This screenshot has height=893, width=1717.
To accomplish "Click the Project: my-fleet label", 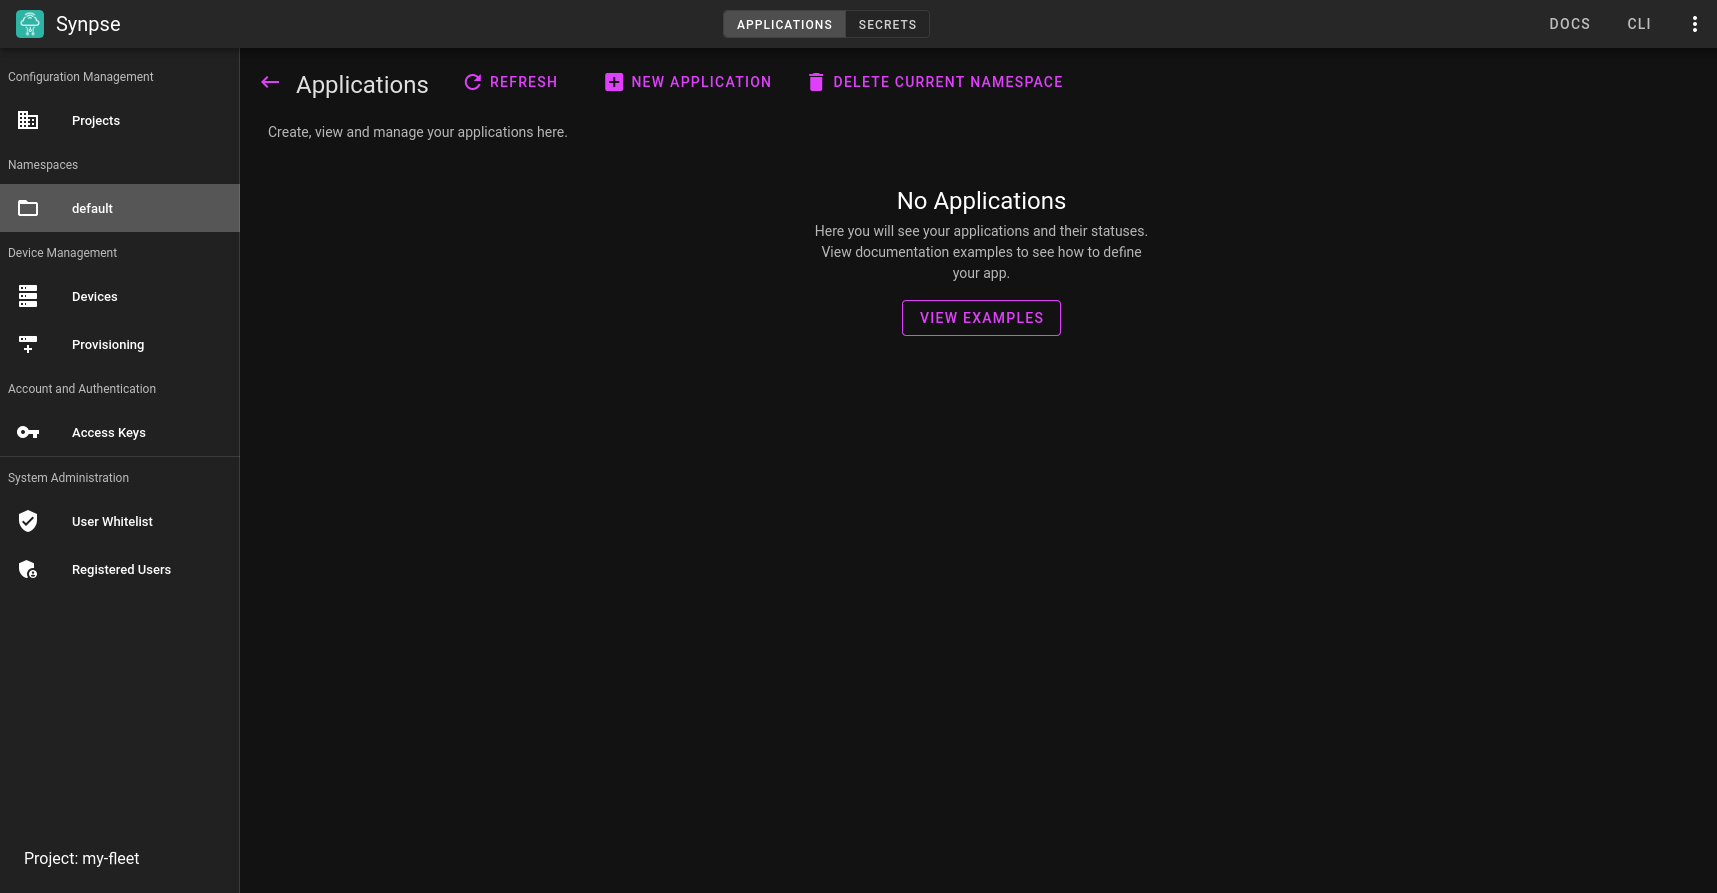I will click(x=82, y=858).
